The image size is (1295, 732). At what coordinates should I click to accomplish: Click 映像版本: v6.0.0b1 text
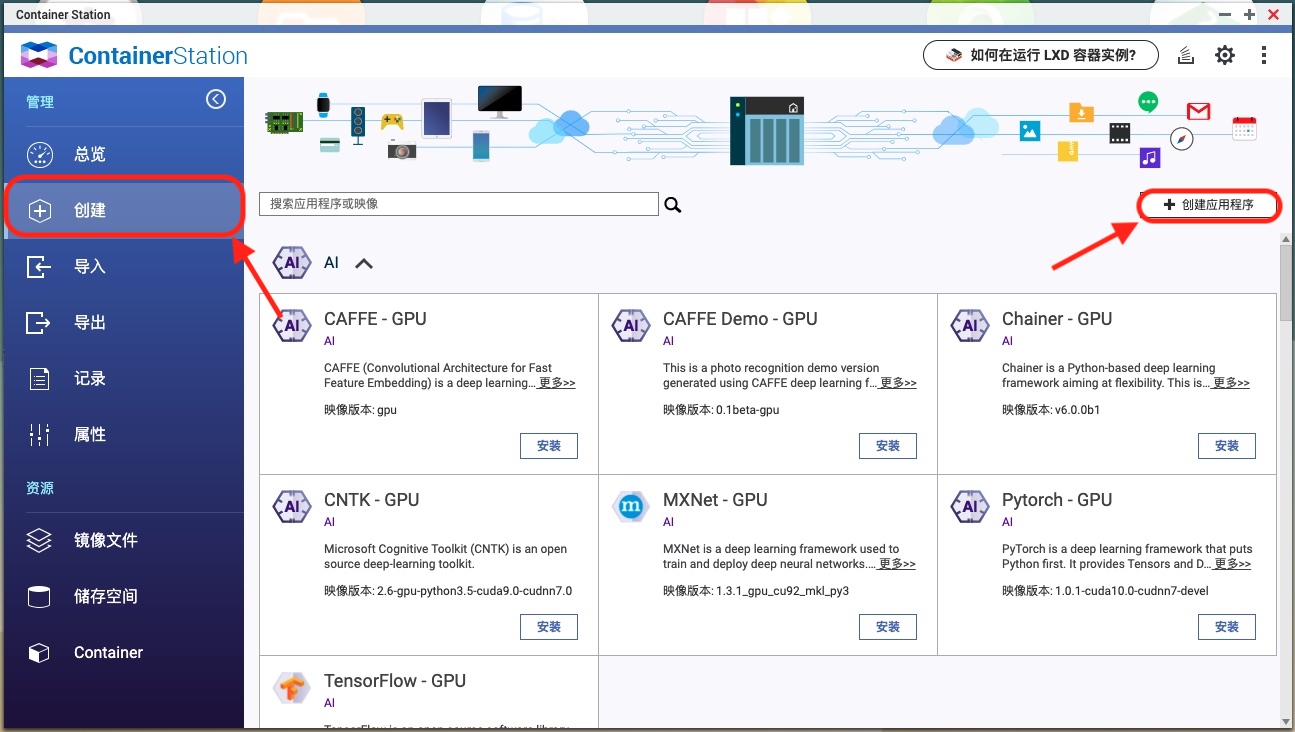[1051, 410]
